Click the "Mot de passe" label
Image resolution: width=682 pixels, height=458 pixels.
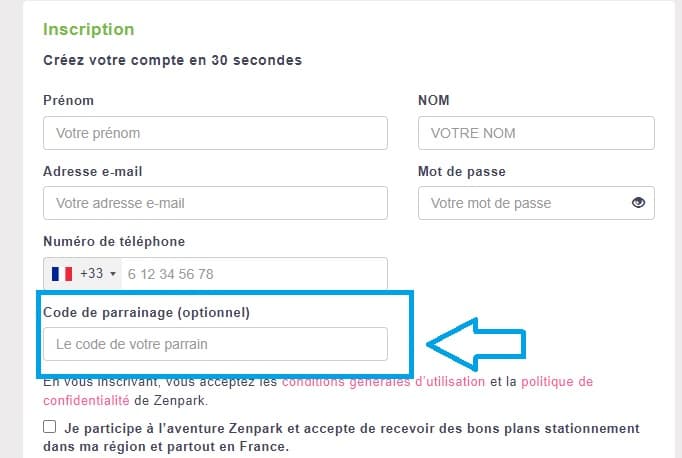(461, 171)
